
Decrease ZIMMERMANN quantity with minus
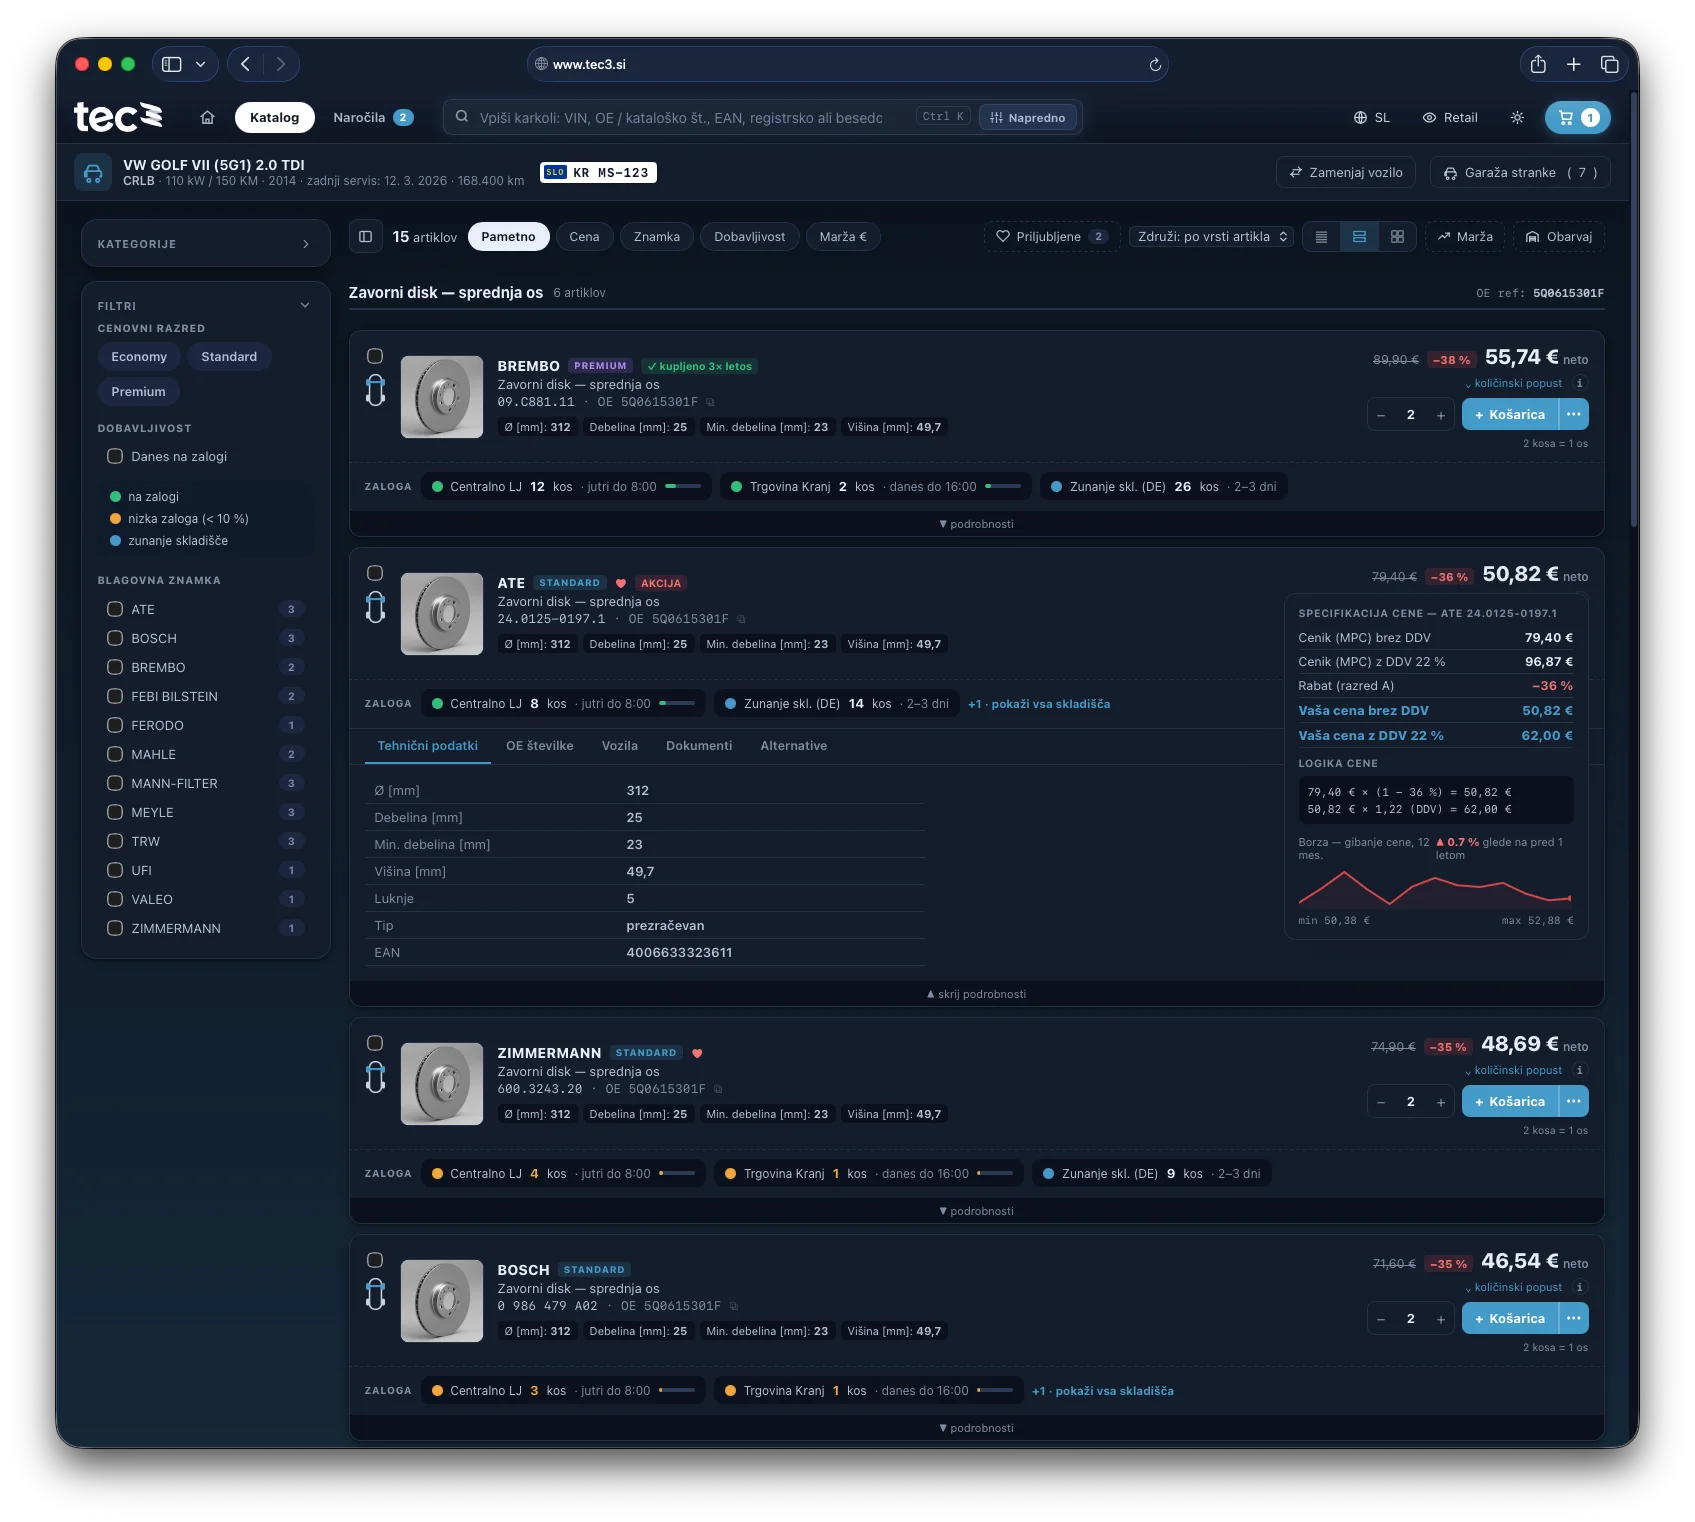[x=1381, y=1102]
